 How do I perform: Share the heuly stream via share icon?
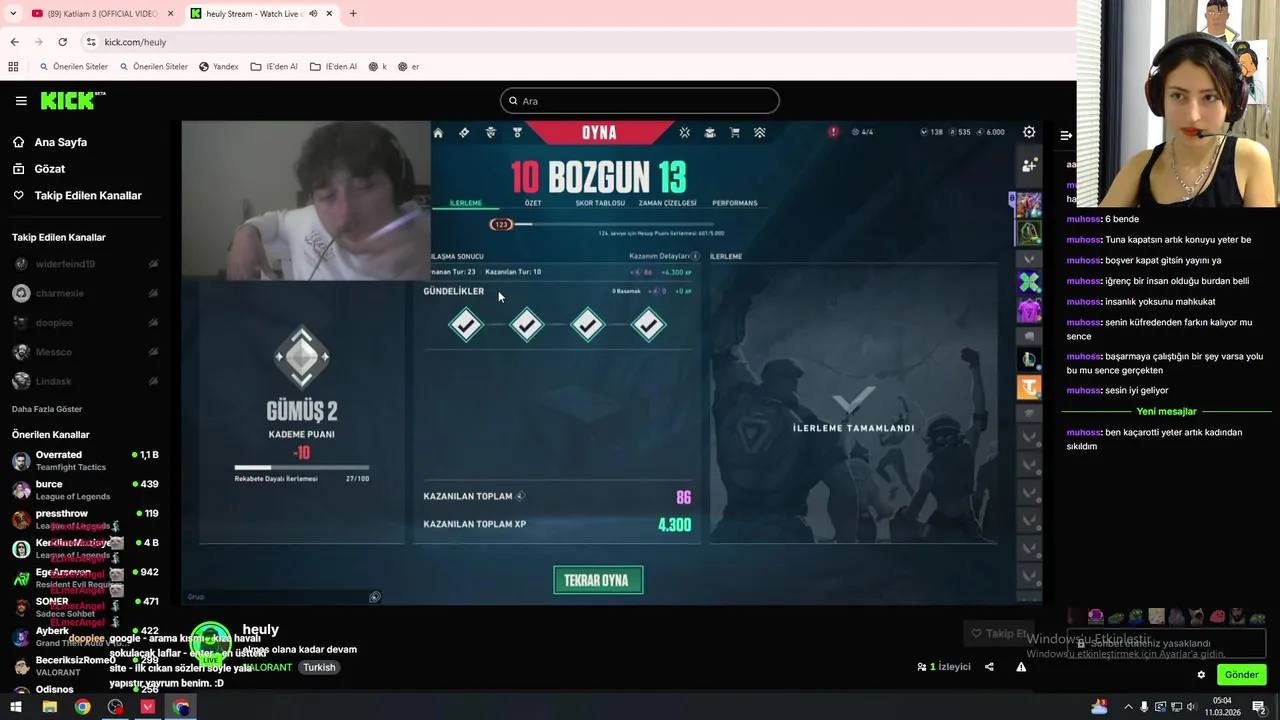tap(989, 667)
